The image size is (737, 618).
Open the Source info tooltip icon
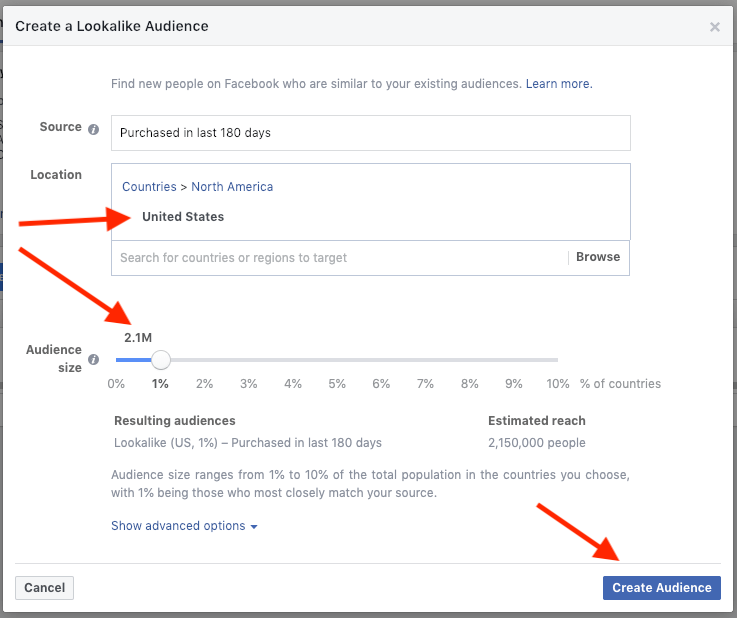pos(94,129)
